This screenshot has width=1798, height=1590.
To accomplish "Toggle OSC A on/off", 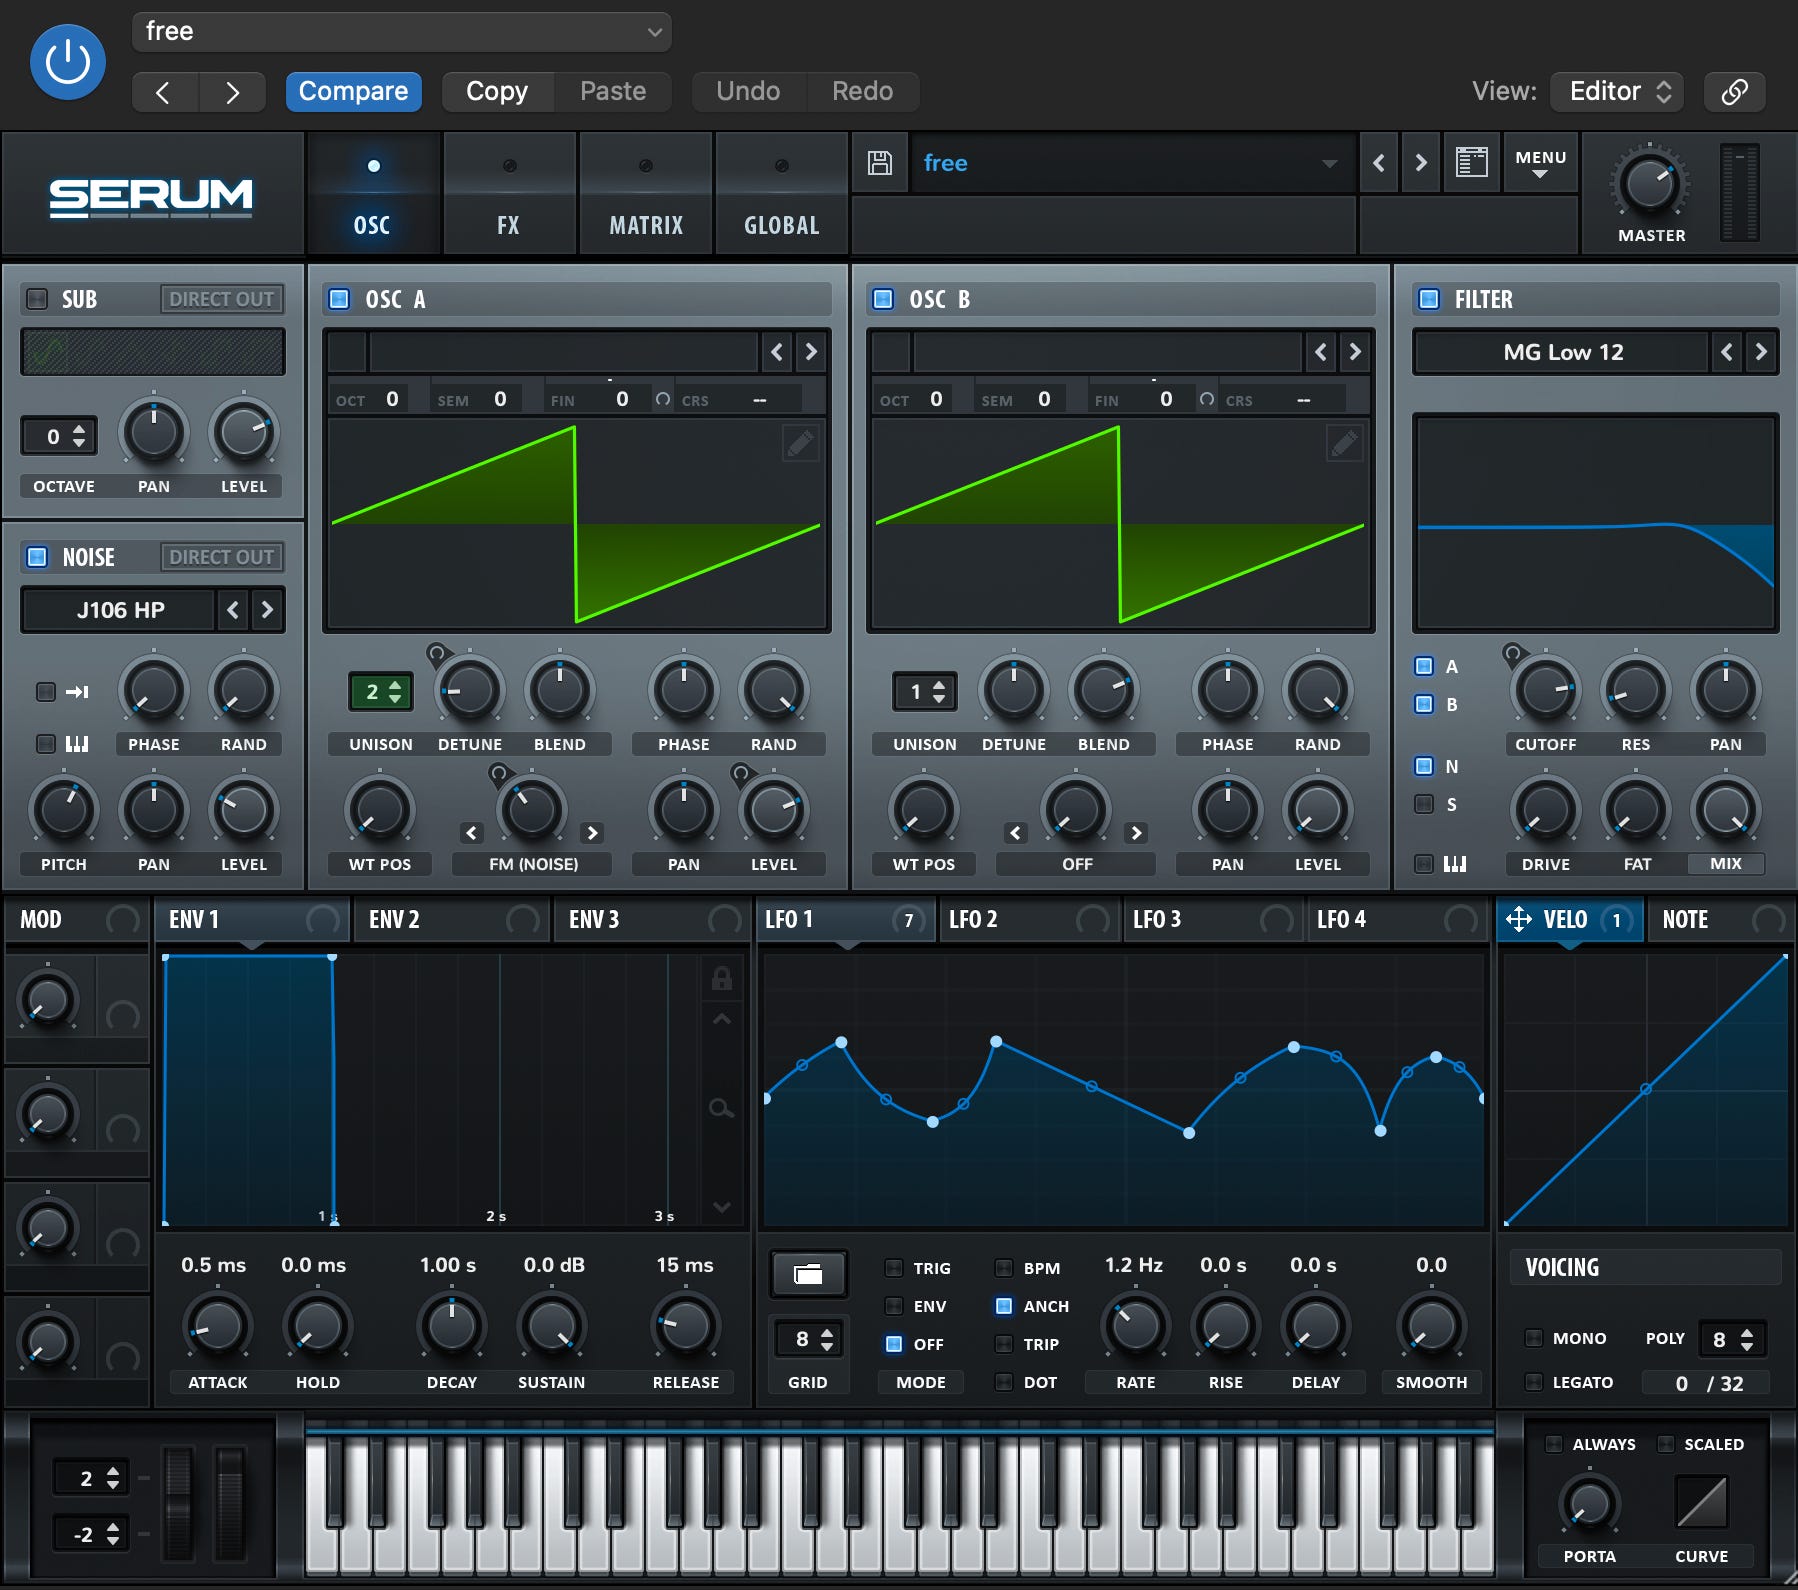I will click(x=340, y=299).
